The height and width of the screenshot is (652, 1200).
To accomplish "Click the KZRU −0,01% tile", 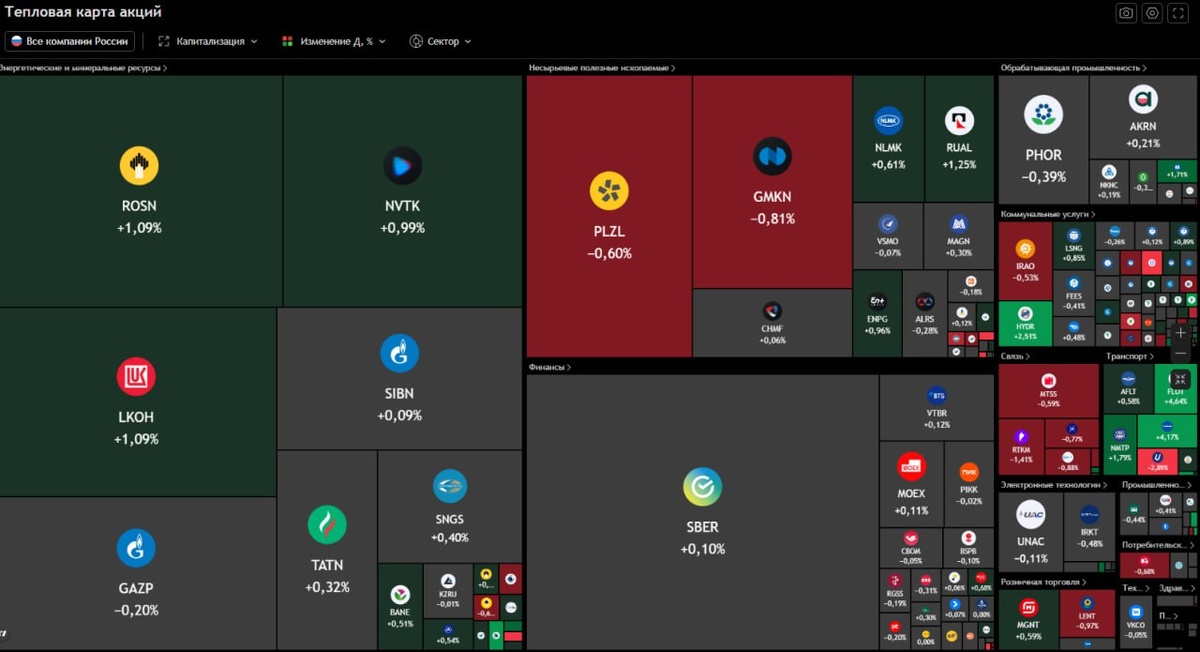I will [x=448, y=591].
